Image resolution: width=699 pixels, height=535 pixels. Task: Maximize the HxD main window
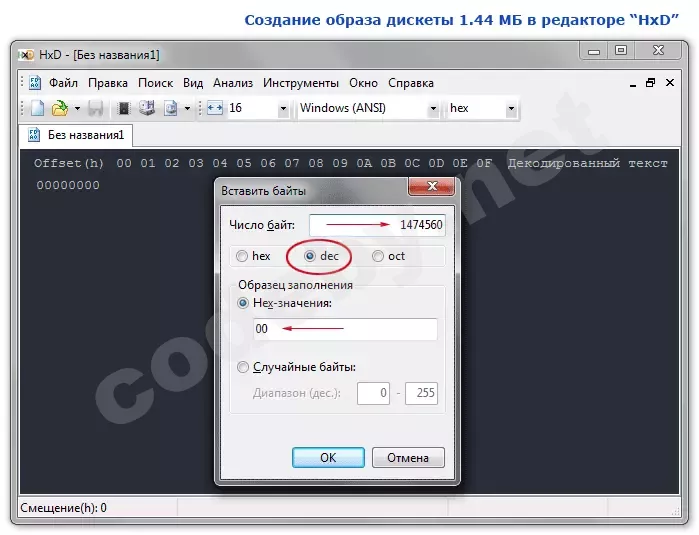[x=621, y=50]
